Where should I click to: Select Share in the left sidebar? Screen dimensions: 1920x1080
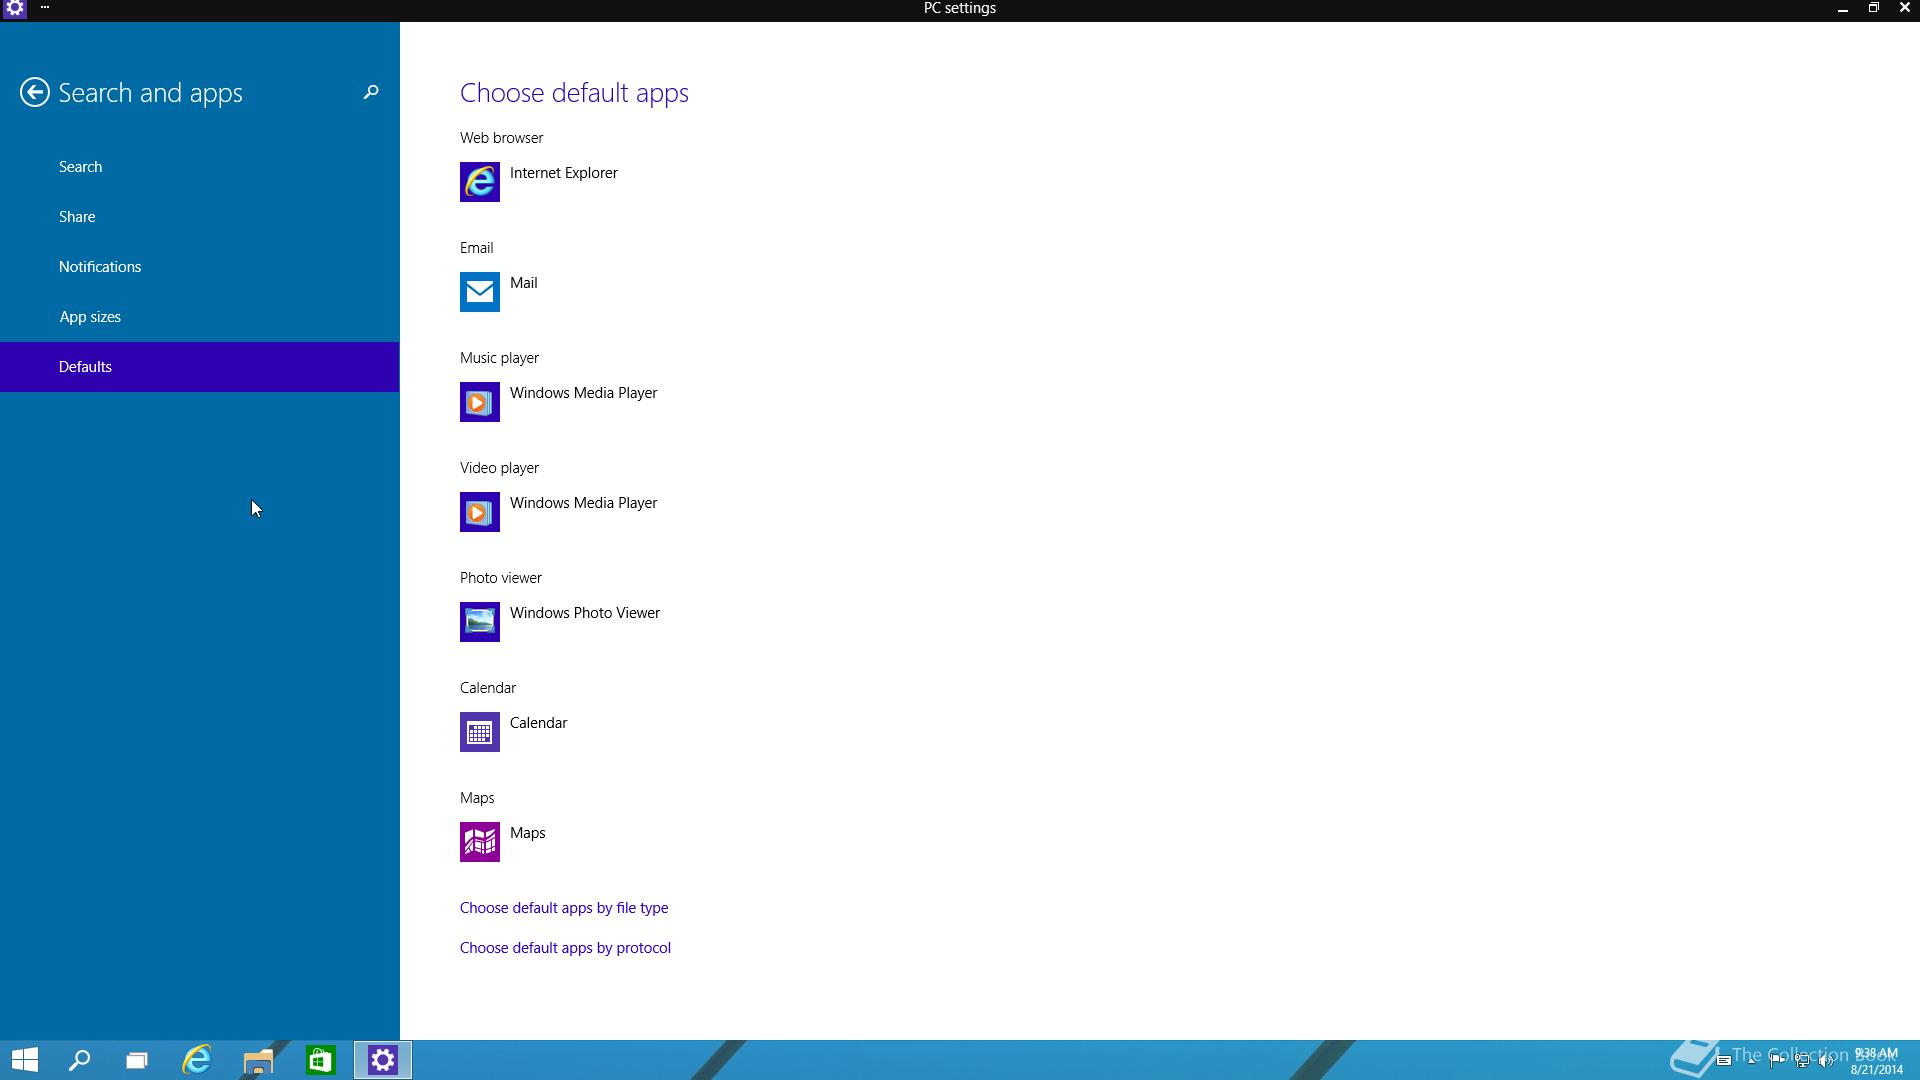[200, 217]
